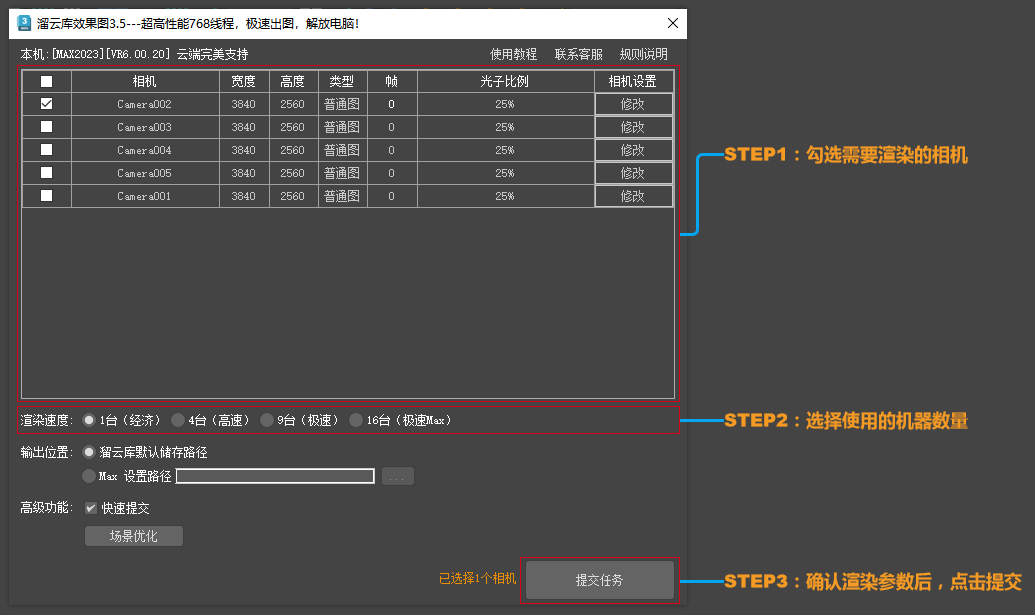
Task: Open the 规则说明 link
Action: (644, 54)
